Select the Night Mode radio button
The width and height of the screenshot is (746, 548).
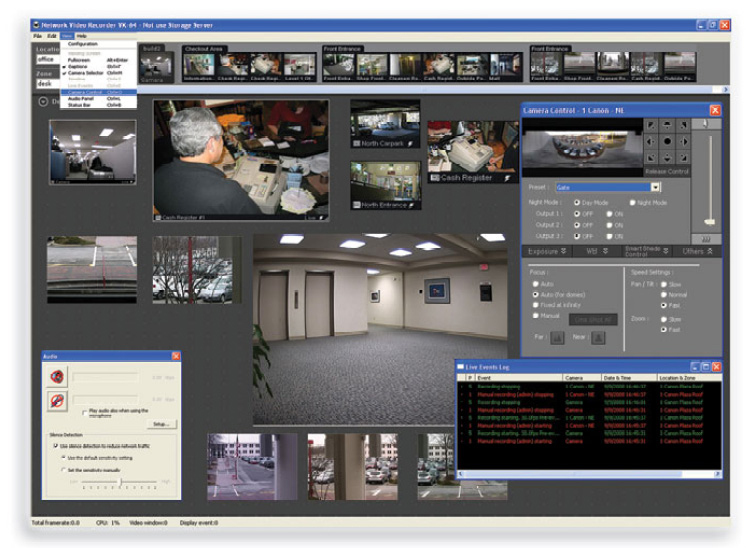point(633,202)
